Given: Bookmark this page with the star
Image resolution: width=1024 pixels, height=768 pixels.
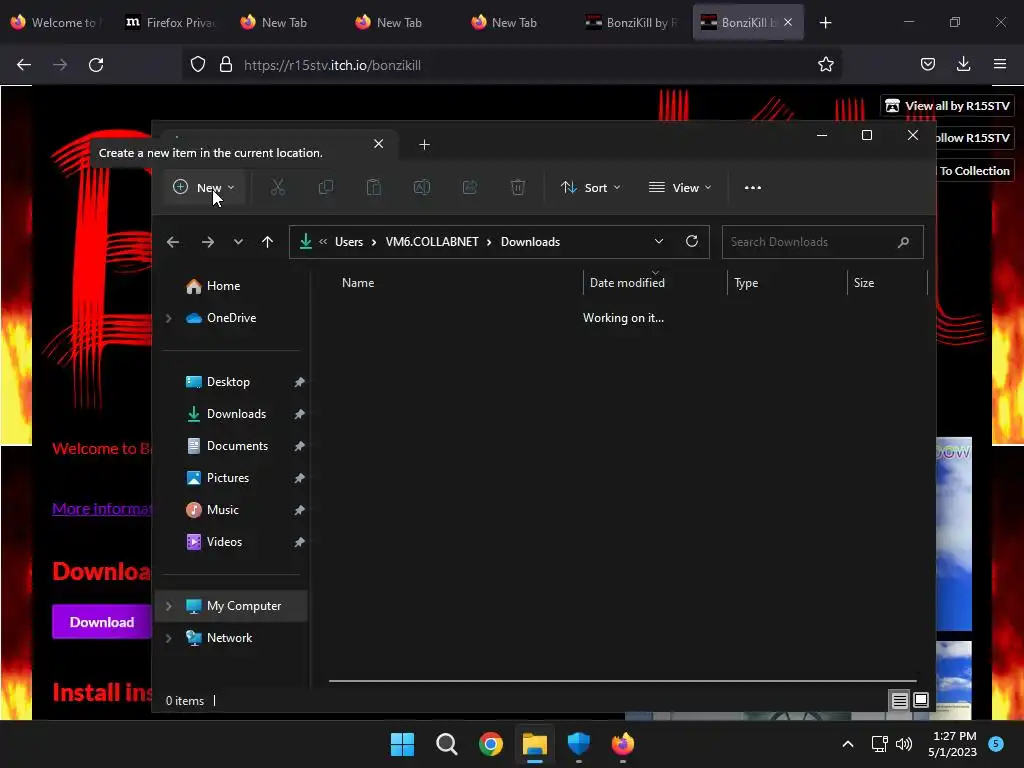Looking at the screenshot, I should click(x=825, y=65).
